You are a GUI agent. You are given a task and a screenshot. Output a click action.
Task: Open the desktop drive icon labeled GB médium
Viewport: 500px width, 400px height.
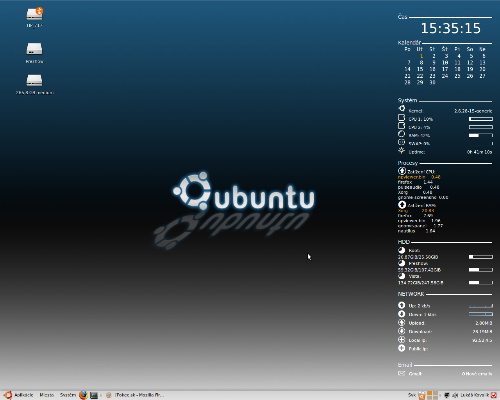pyautogui.click(x=34, y=80)
